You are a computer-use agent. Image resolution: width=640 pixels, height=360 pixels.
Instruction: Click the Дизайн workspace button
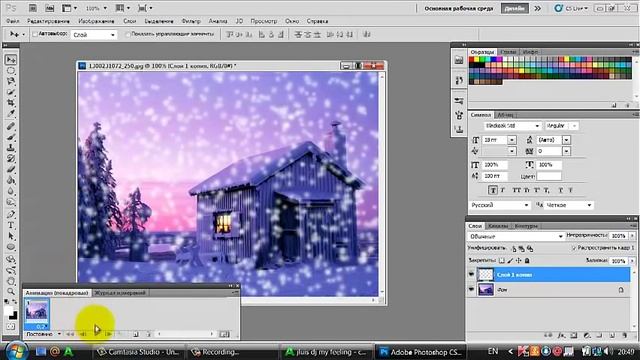point(514,9)
